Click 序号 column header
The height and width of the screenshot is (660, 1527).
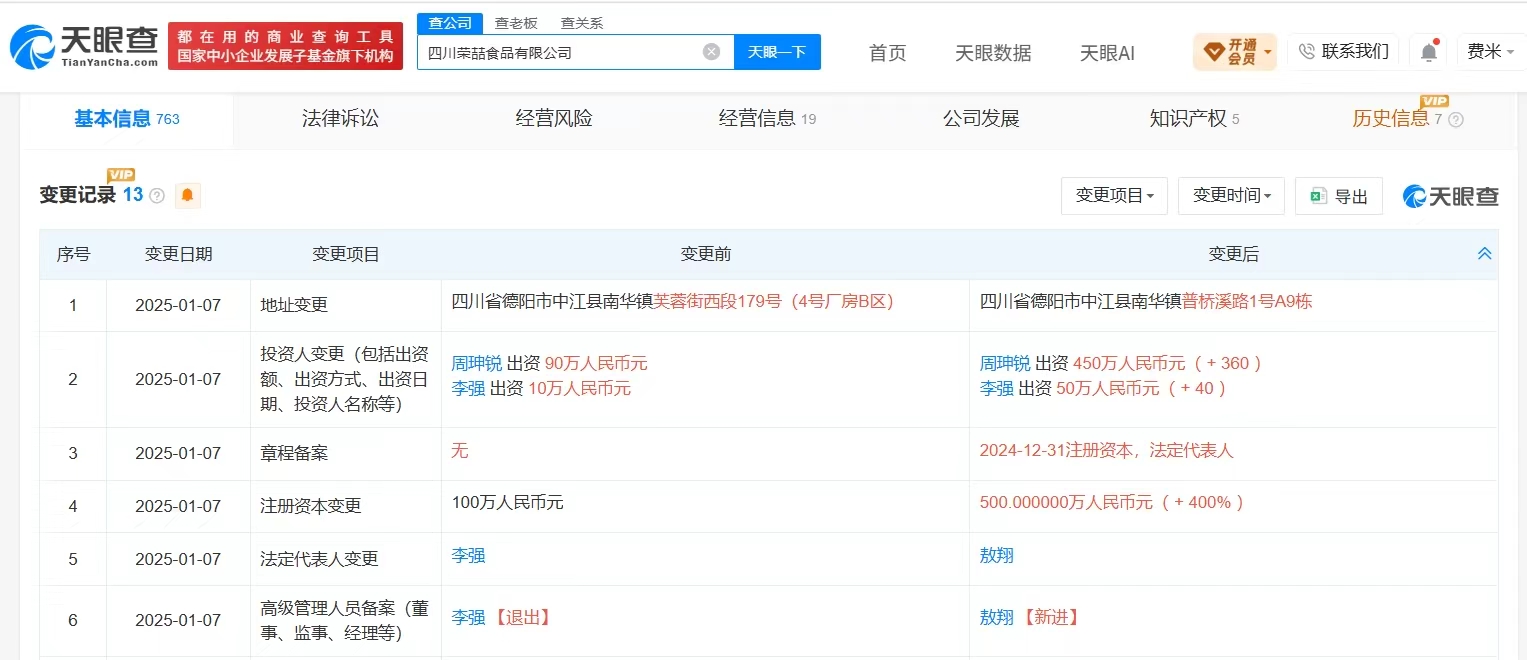point(73,254)
